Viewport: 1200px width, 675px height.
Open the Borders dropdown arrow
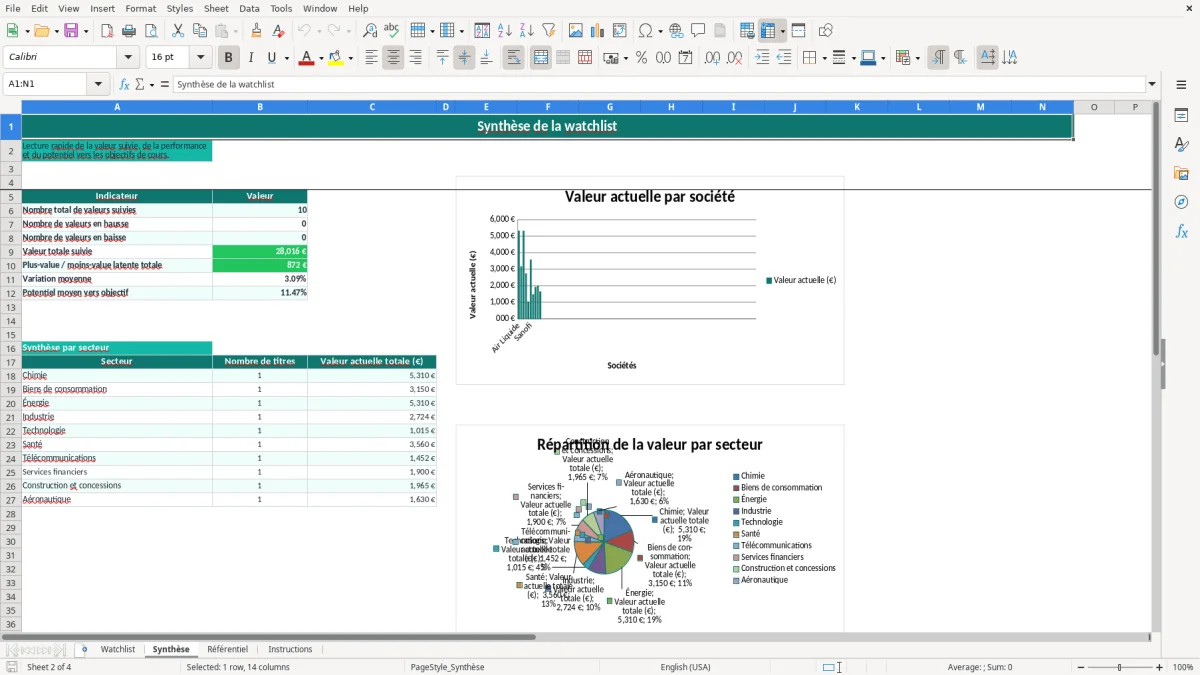pos(823,58)
